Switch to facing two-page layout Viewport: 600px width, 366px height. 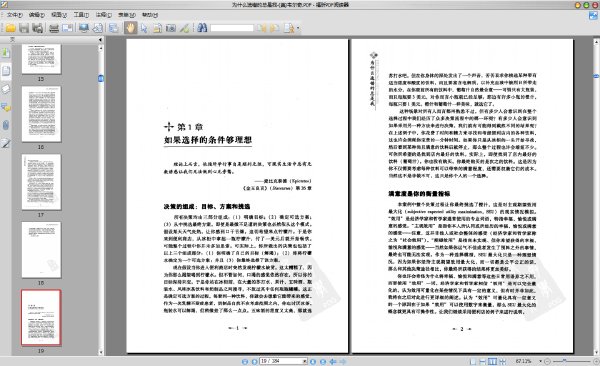pyautogui.click(x=493, y=361)
